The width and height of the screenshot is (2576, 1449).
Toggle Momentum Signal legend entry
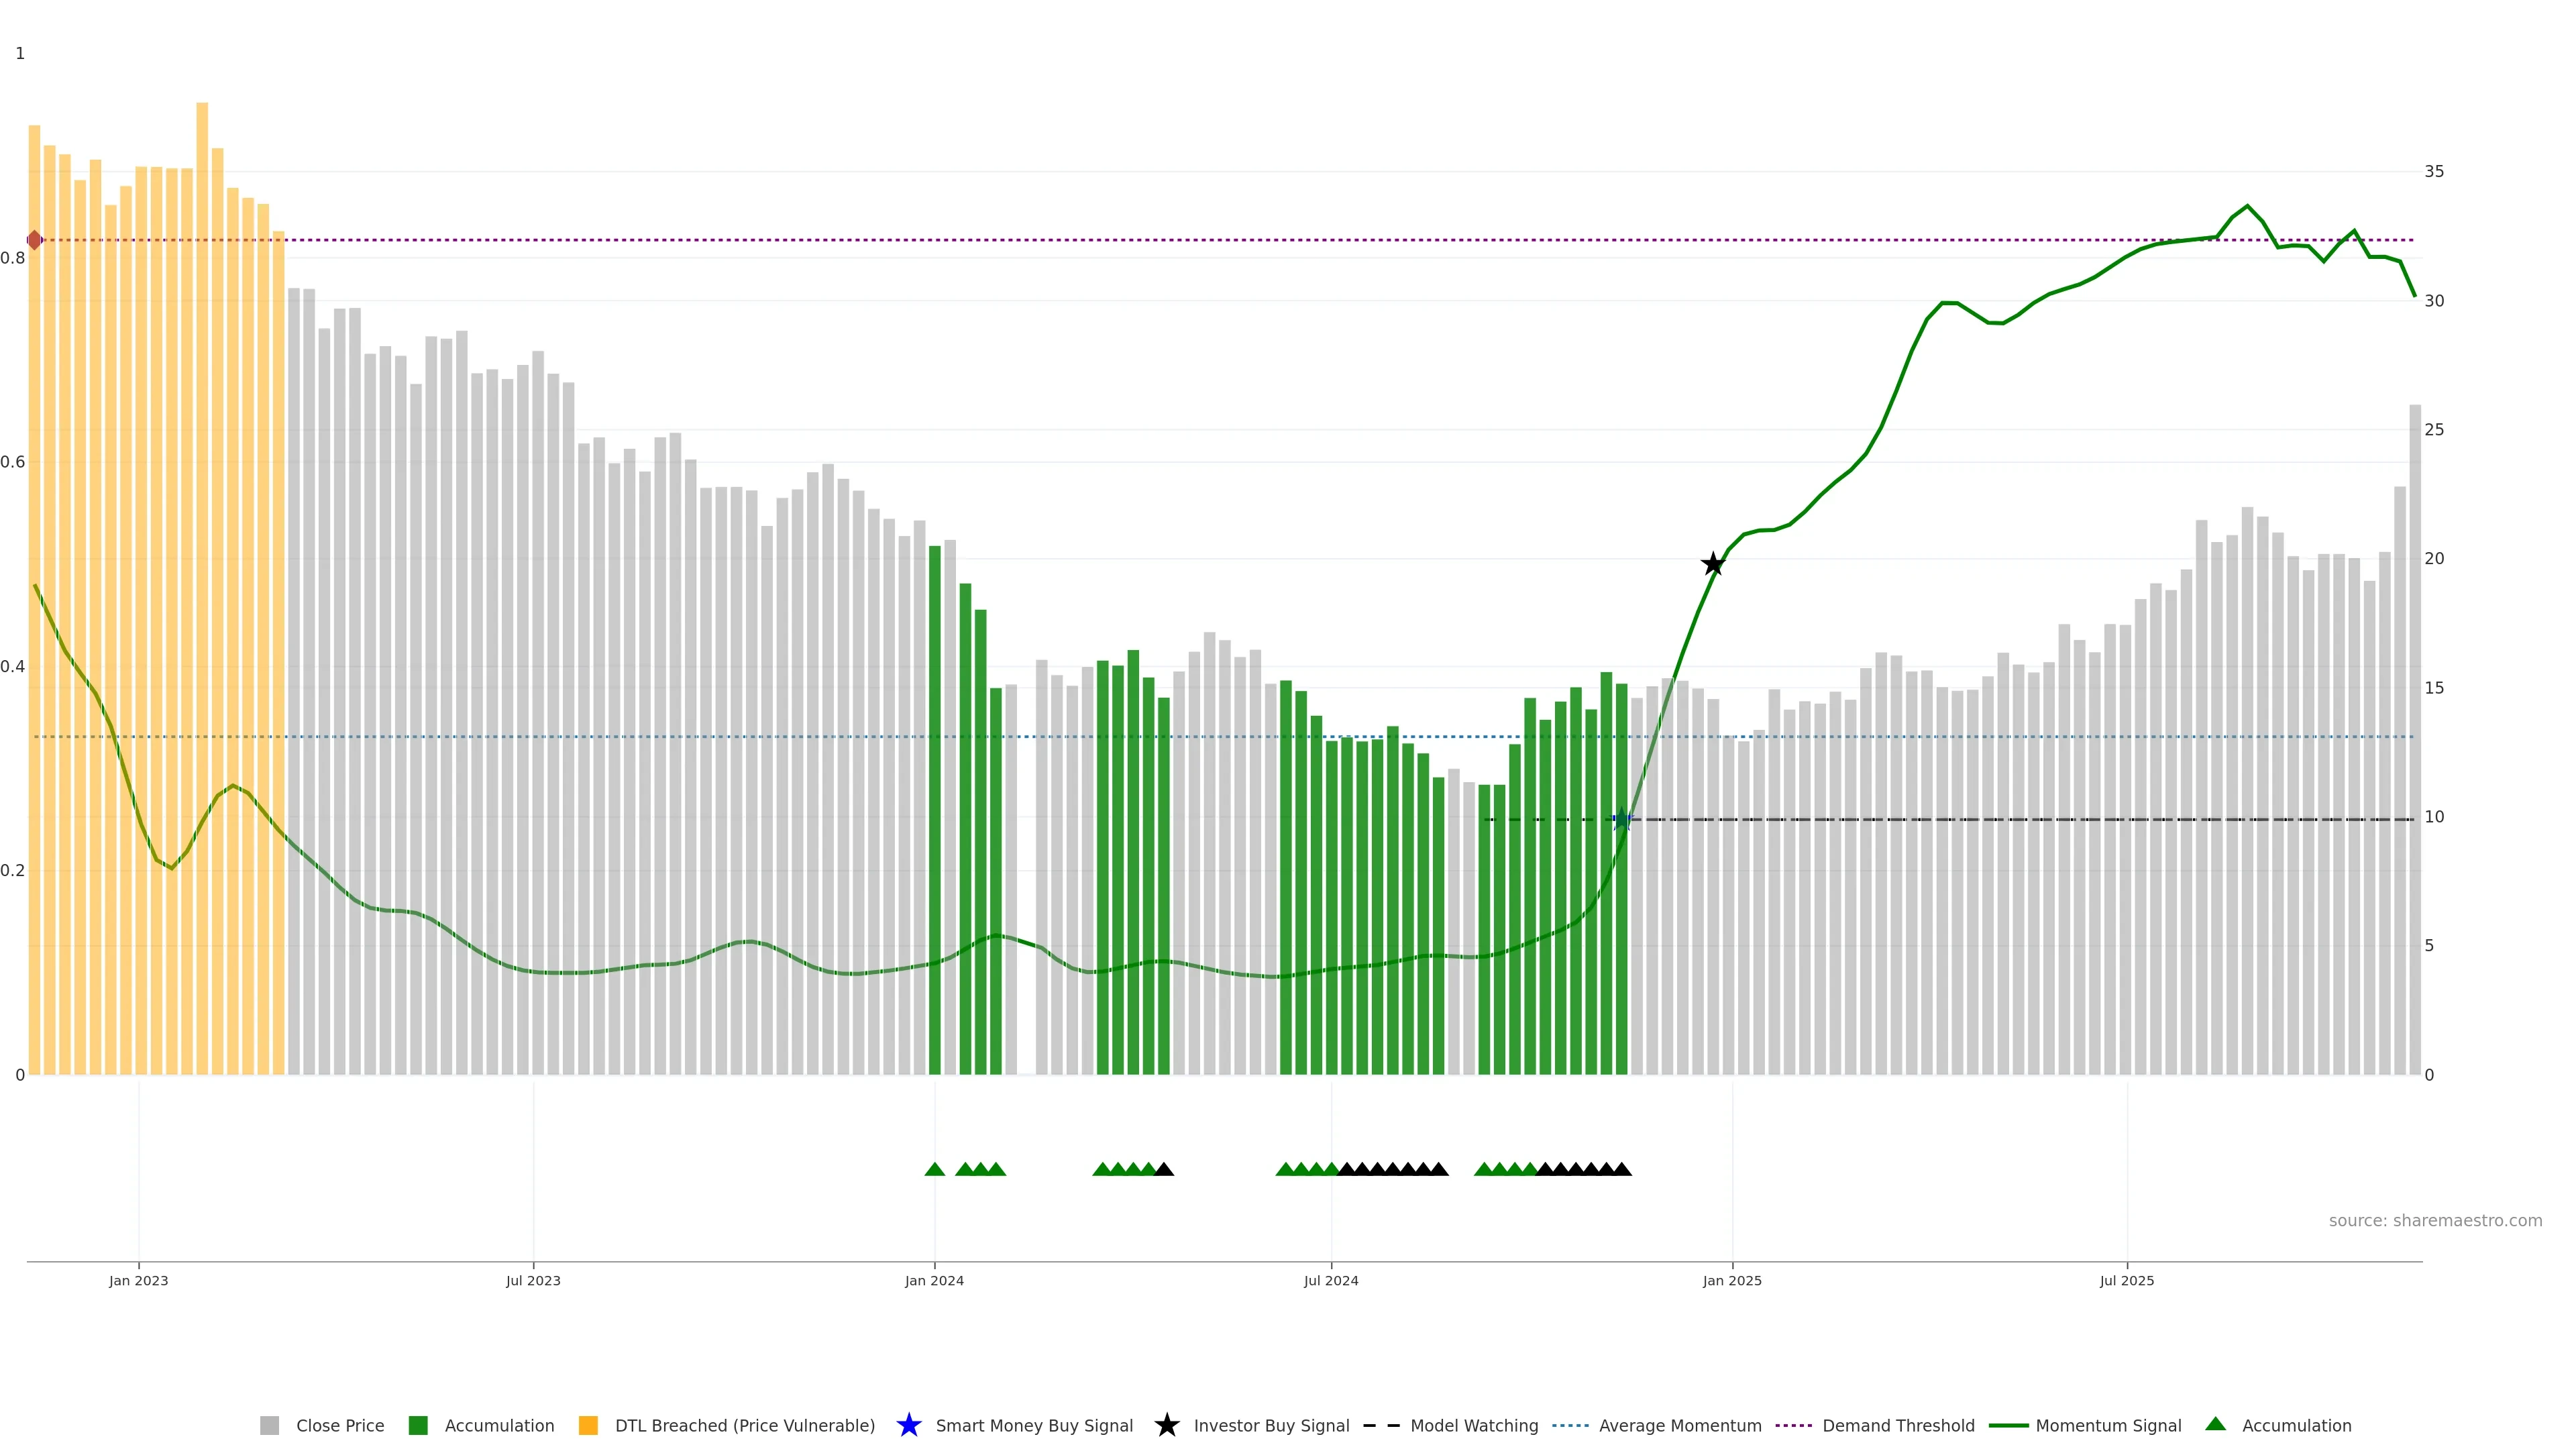pyautogui.click(x=2108, y=1426)
